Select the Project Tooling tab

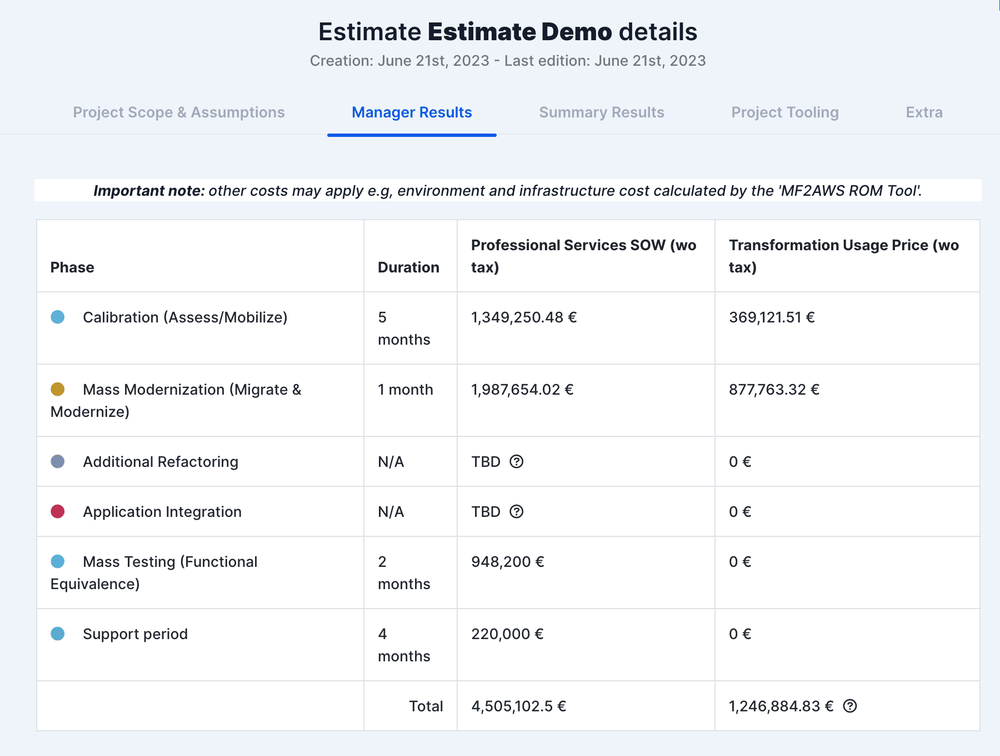785,112
